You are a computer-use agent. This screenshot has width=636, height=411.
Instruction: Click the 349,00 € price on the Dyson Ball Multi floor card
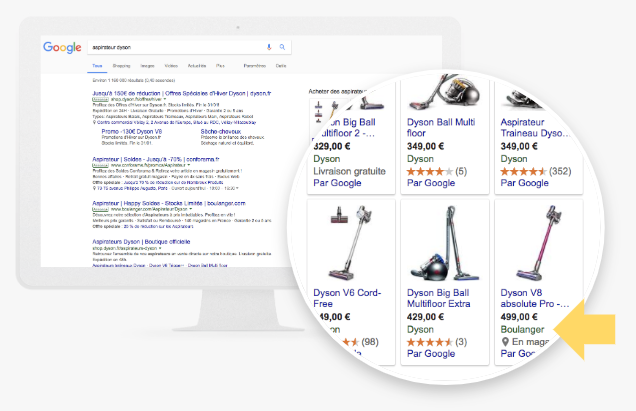coord(425,146)
